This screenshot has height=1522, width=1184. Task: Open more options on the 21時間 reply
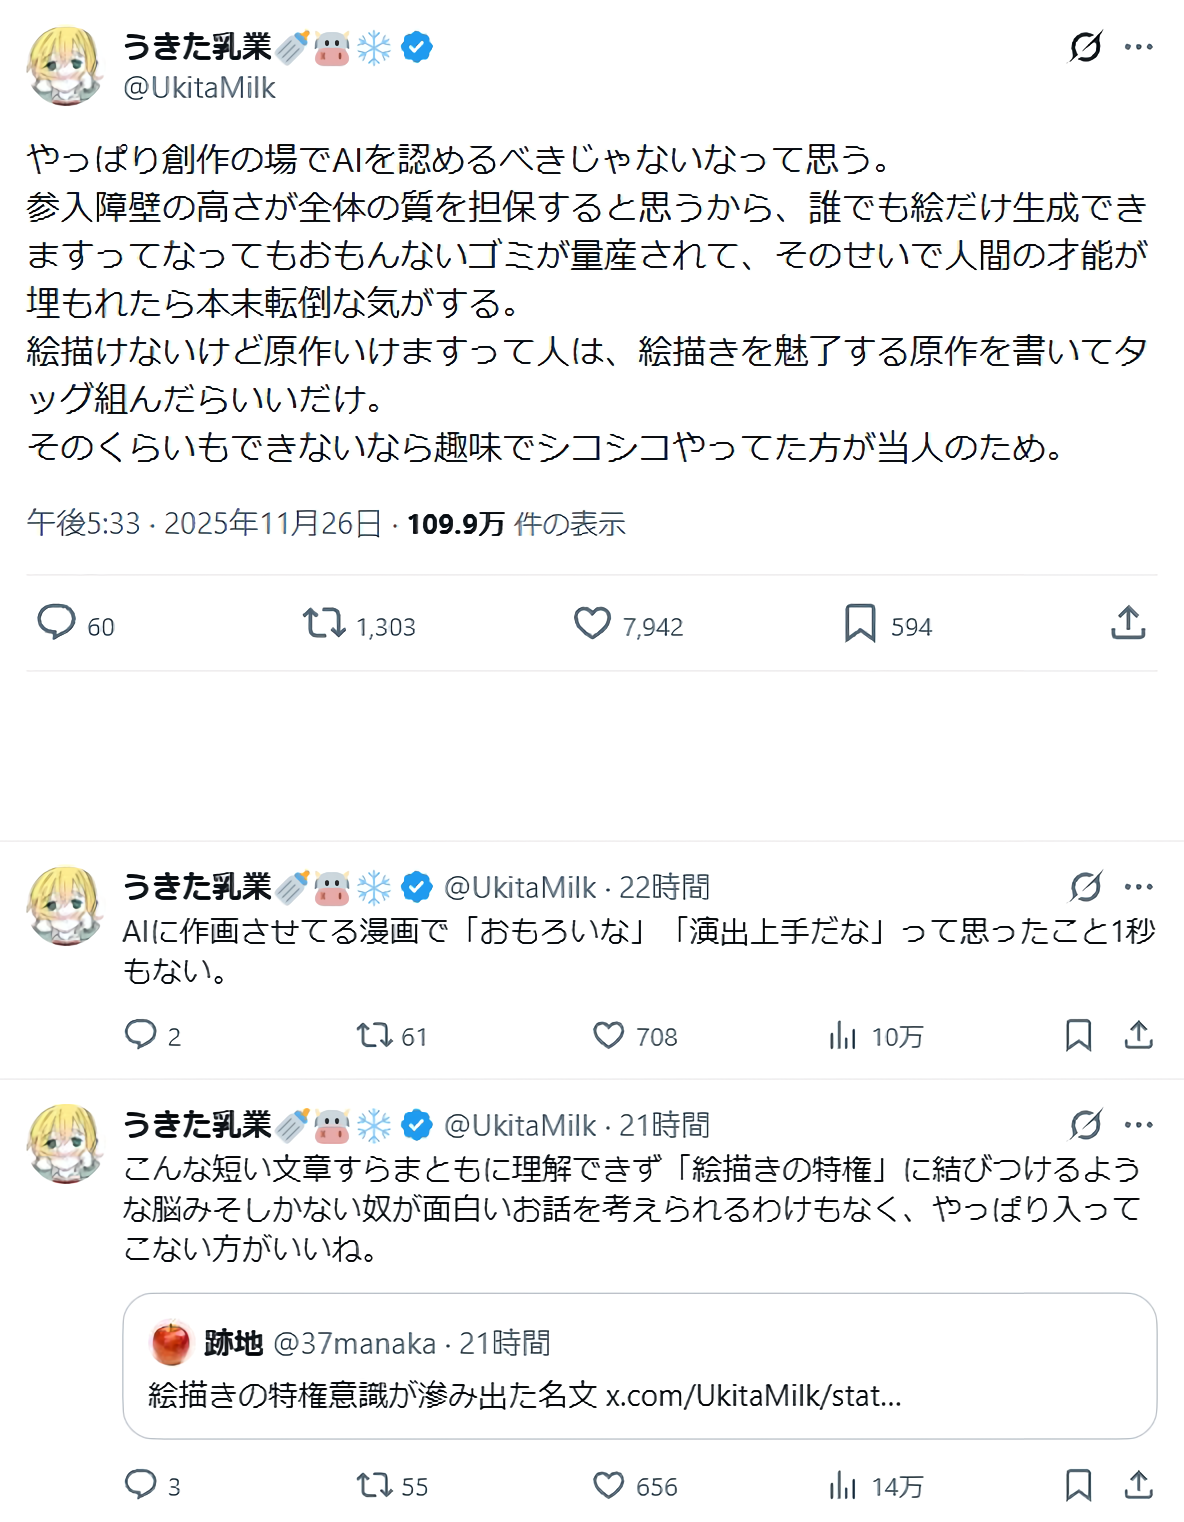coord(1139,1125)
